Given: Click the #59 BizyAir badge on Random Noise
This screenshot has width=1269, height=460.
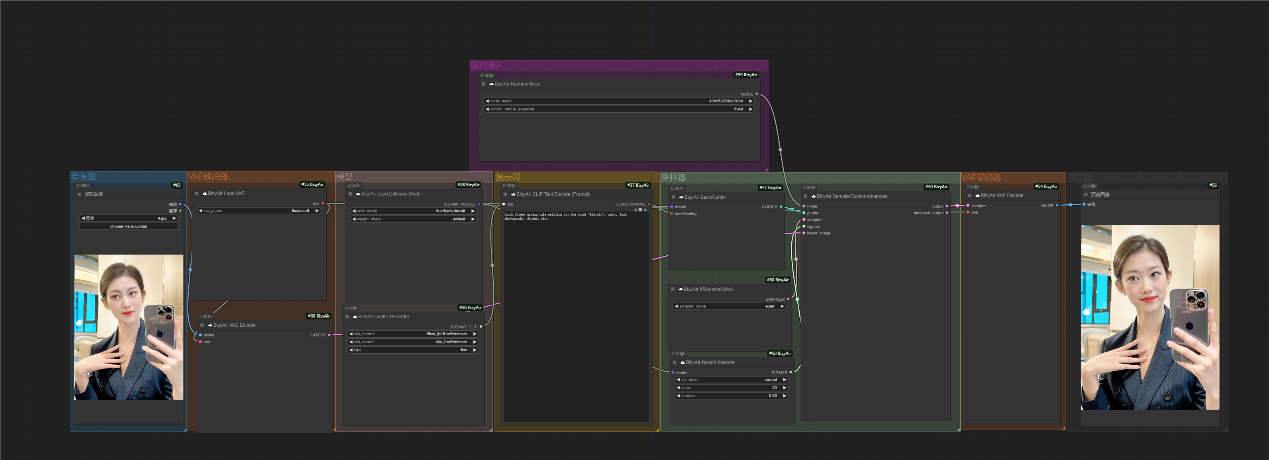Looking at the screenshot, I should click(x=746, y=74).
